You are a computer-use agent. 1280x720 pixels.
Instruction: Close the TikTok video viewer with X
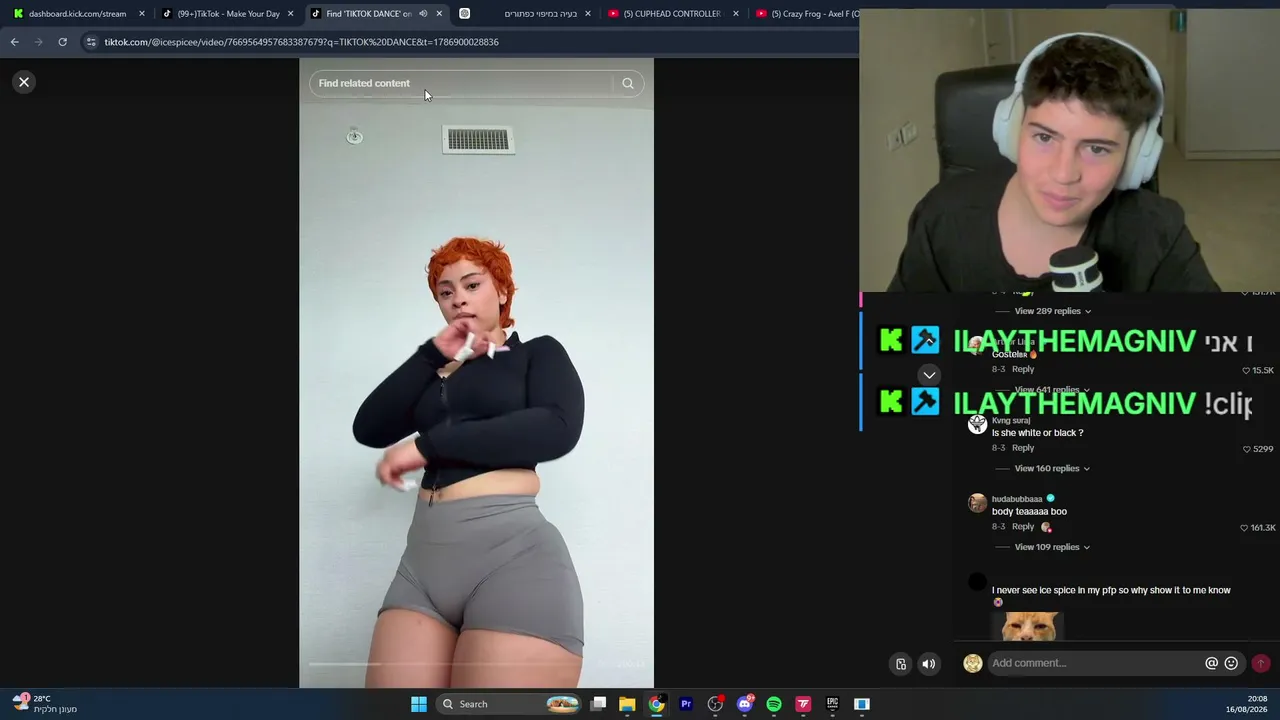pos(24,82)
